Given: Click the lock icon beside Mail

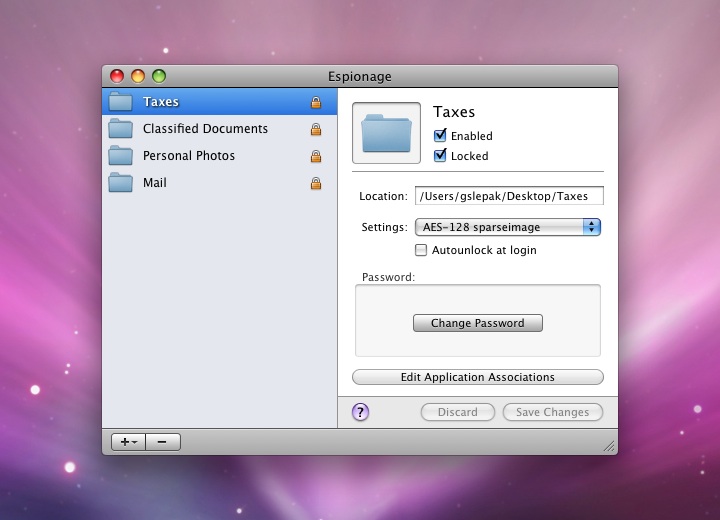Looking at the screenshot, I should 316,183.
